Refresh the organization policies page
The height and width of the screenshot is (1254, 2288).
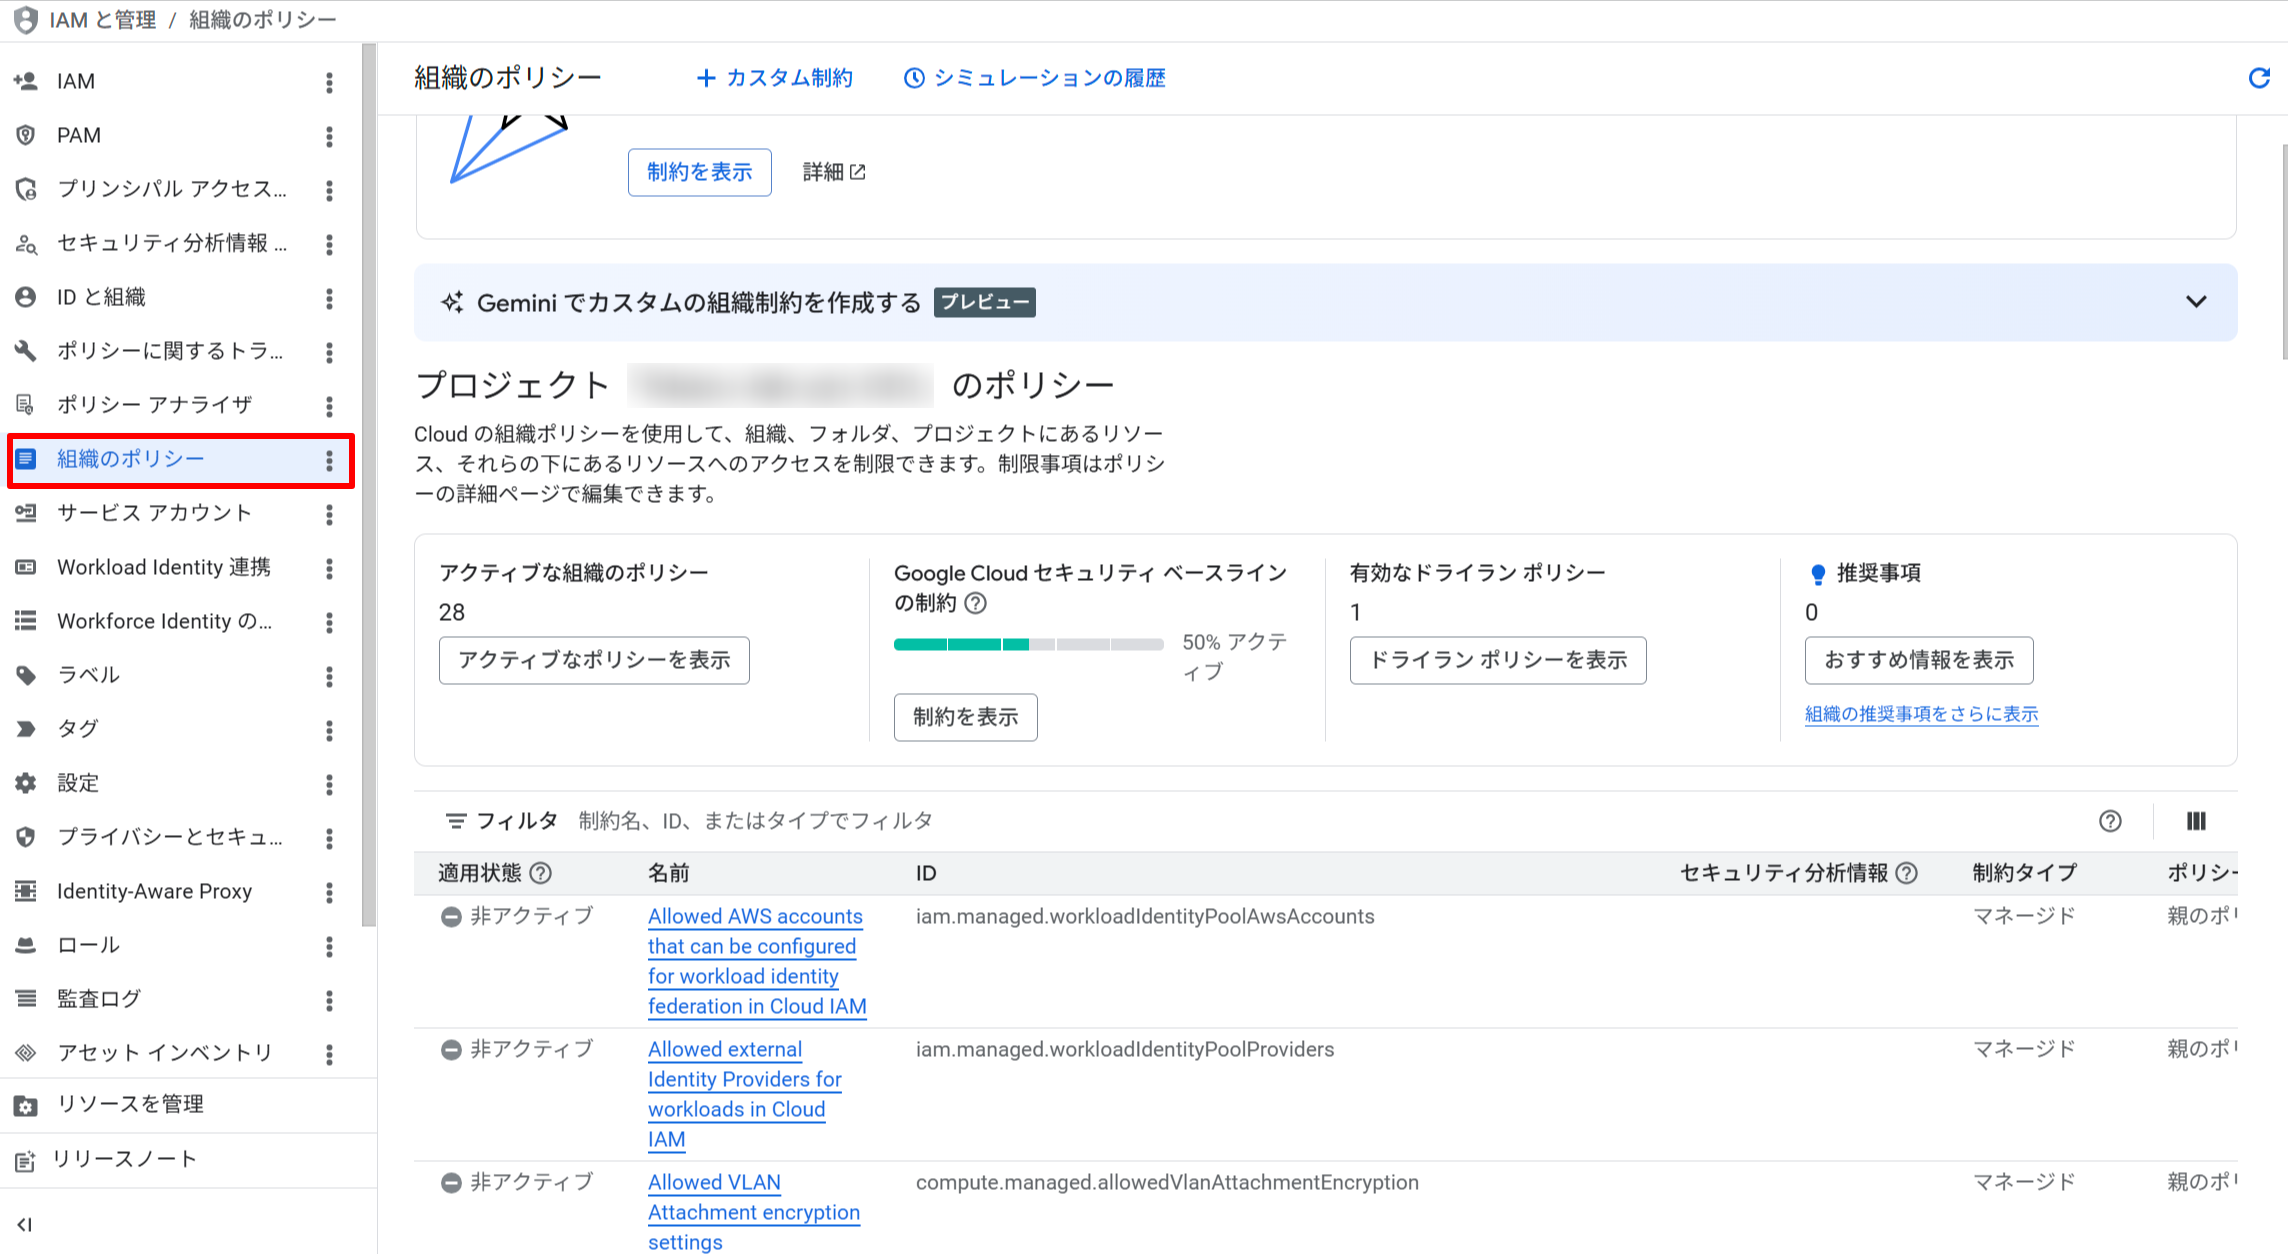click(2260, 77)
